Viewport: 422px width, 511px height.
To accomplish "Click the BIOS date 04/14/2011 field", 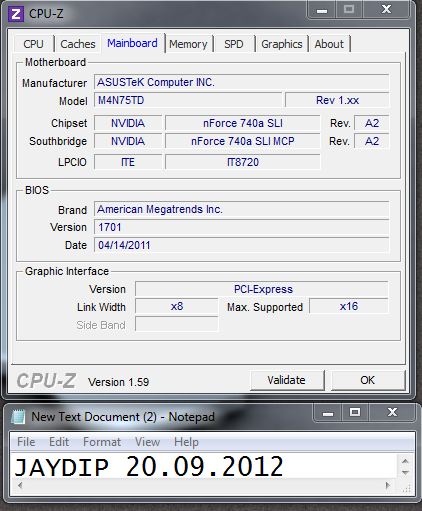I will click(241, 245).
